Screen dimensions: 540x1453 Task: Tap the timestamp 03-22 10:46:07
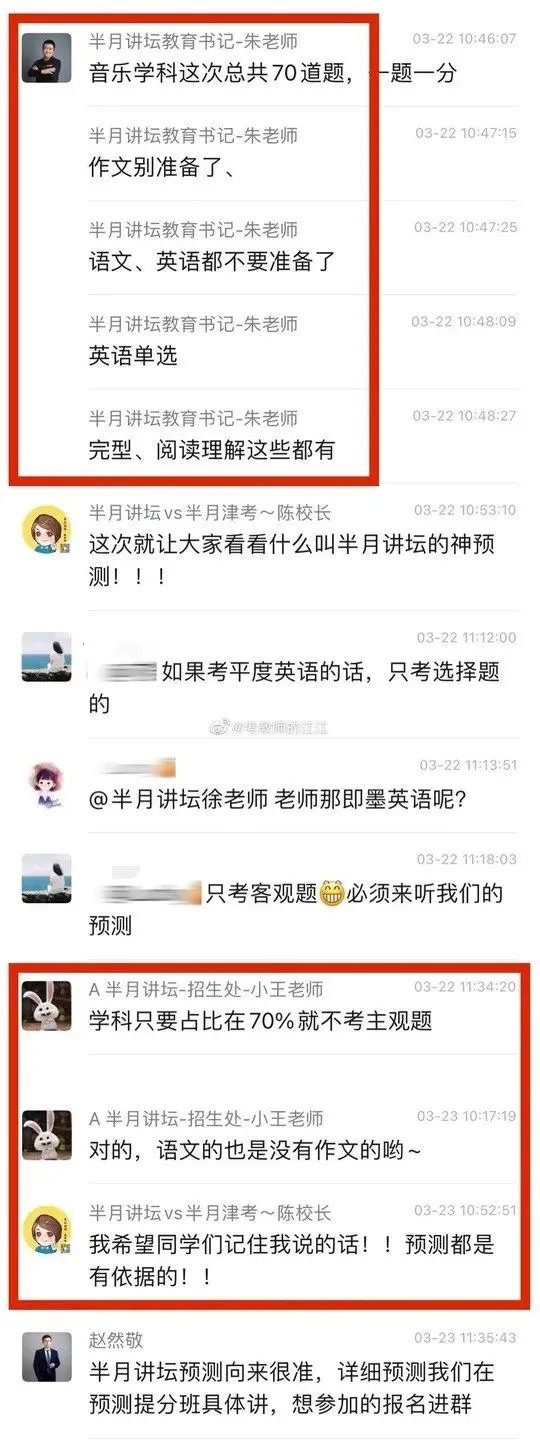click(x=465, y=39)
